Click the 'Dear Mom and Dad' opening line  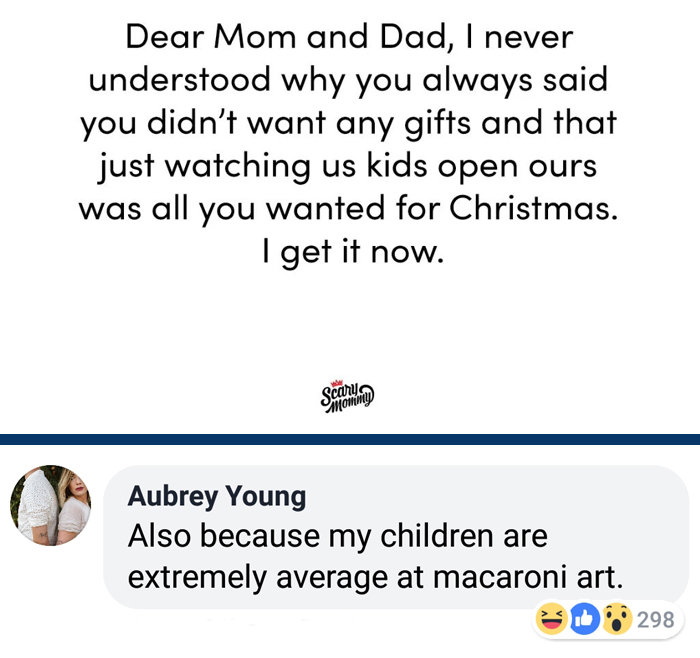coord(349,37)
